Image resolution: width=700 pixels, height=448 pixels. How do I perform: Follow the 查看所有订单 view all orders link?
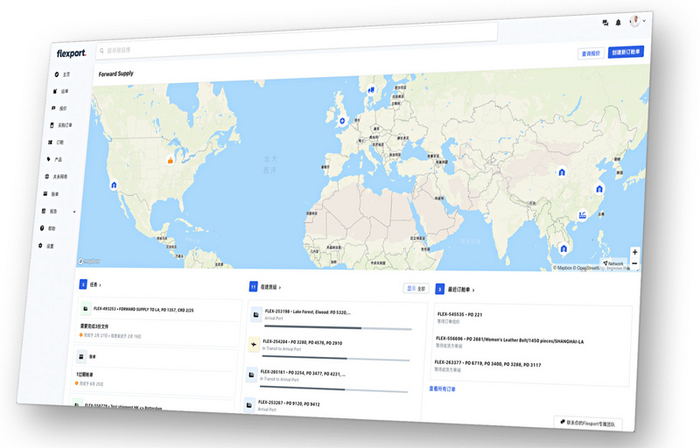pos(442,389)
